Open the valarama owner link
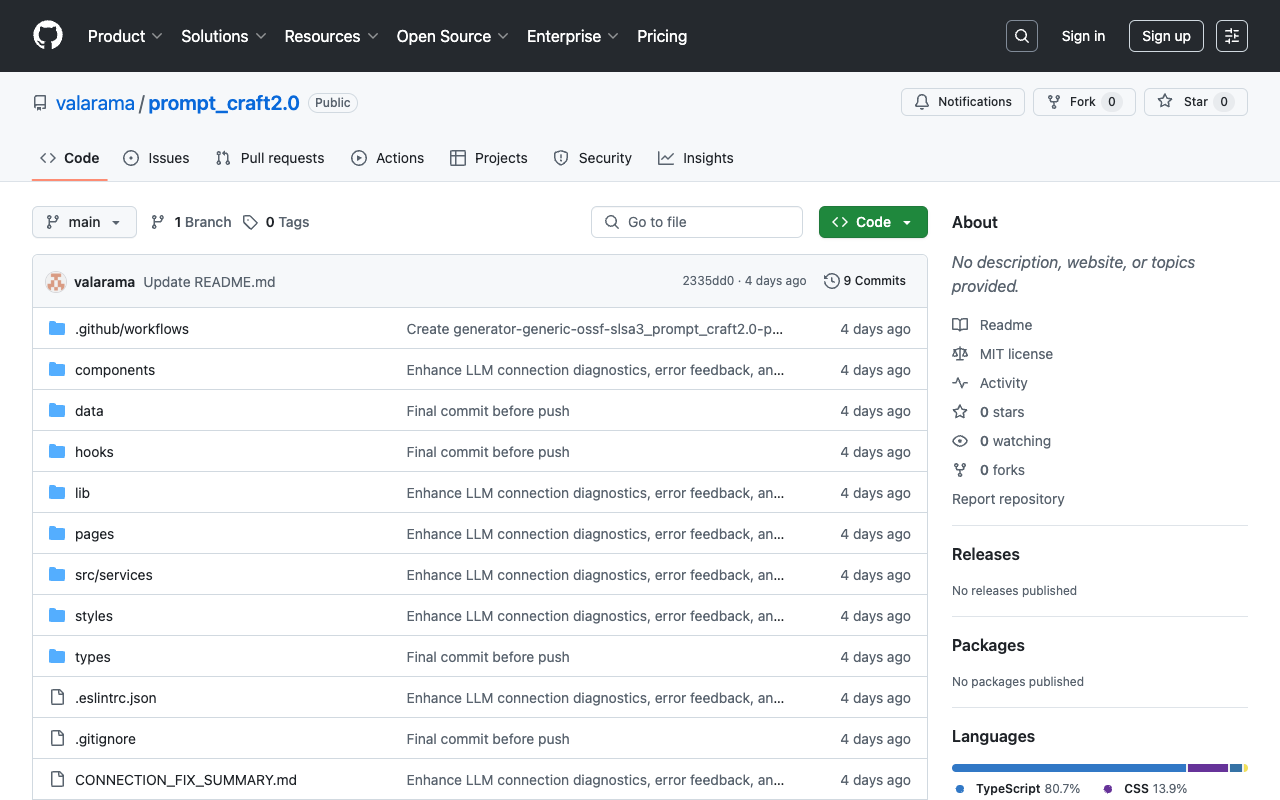This screenshot has height=800, width=1280. coord(95,103)
